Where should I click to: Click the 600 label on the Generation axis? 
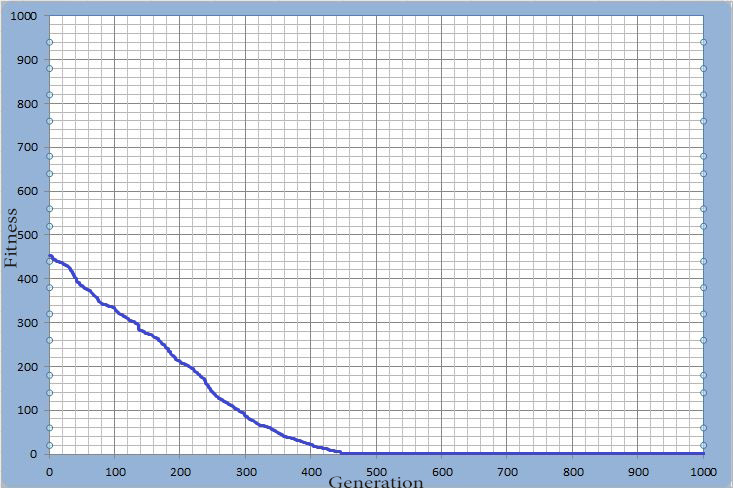[x=442, y=470]
